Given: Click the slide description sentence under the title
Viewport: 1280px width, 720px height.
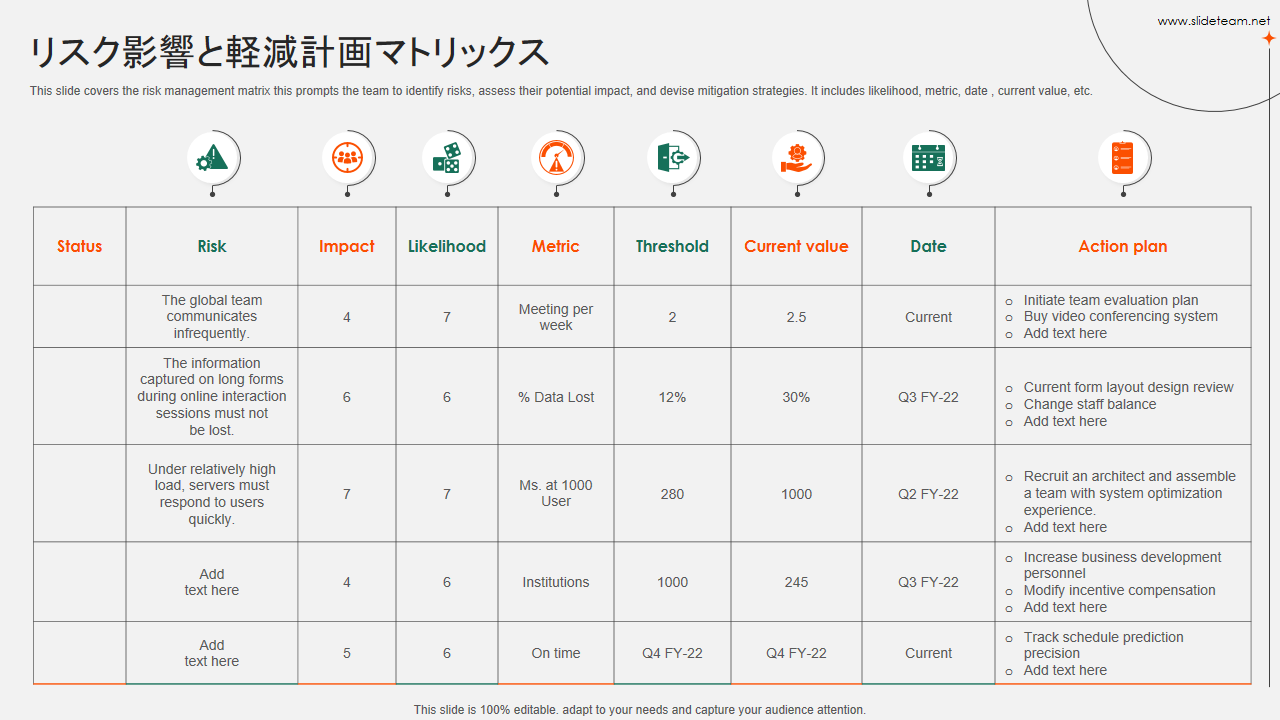Looking at the screenshot, I should click(561, 91).
